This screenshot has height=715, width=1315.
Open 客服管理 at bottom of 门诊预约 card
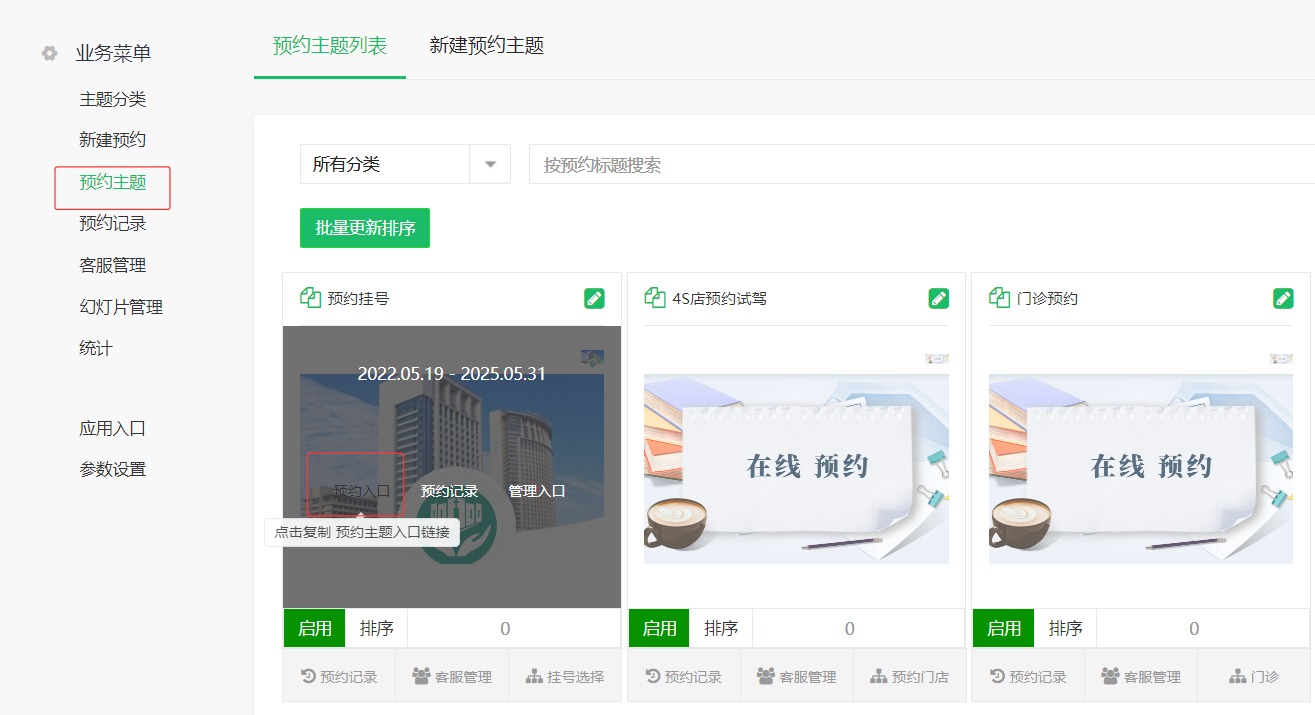(x=1141, y=677)
